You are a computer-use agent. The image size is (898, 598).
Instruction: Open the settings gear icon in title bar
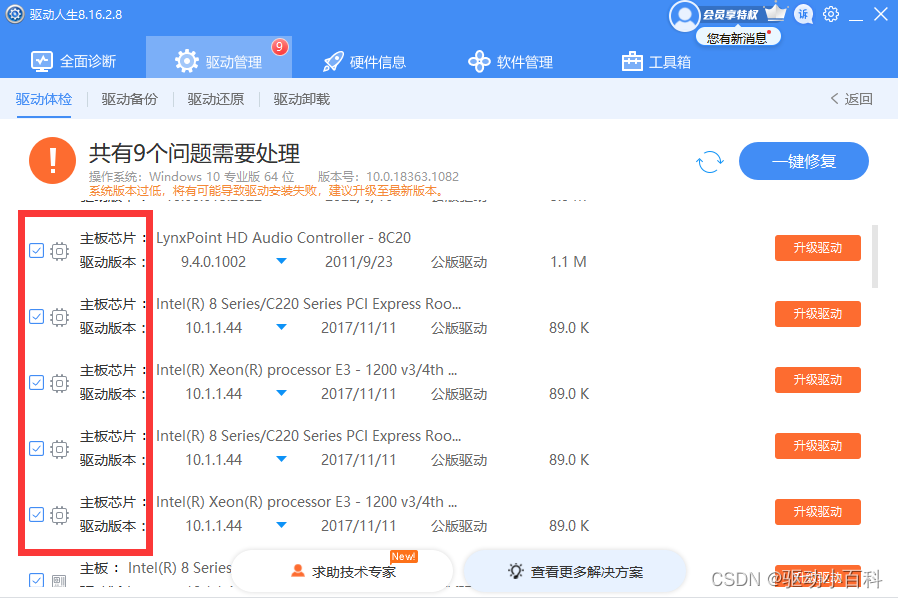pyautogui.click(x=831, y=14)
